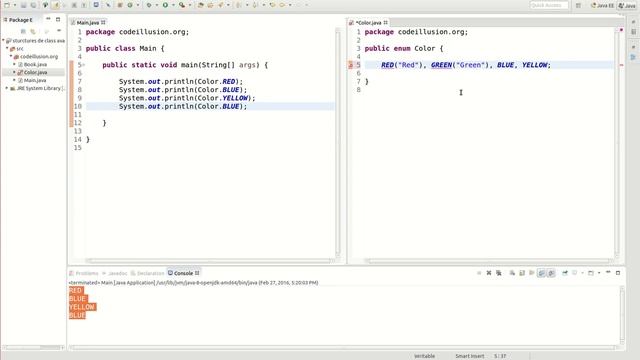
Task: Close the Color.java editor tab
Action: [x=386, y=22]
